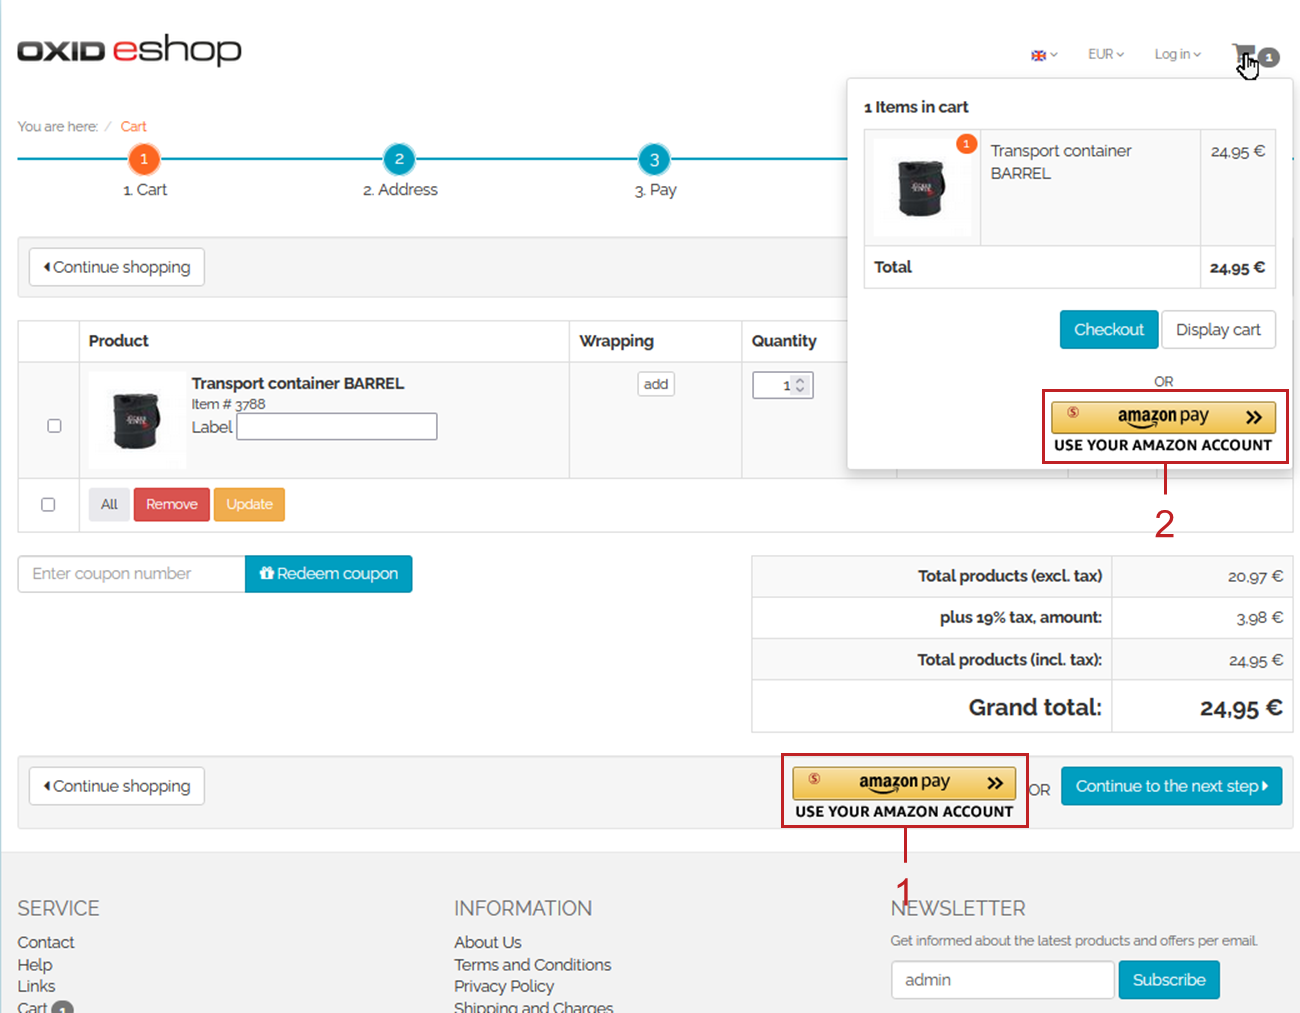Image resolution: width=1300 pixels, height=1013 pixels.
Task: Click BARREL thumbnail in mini cart popup
Action: tap(920, 187)
